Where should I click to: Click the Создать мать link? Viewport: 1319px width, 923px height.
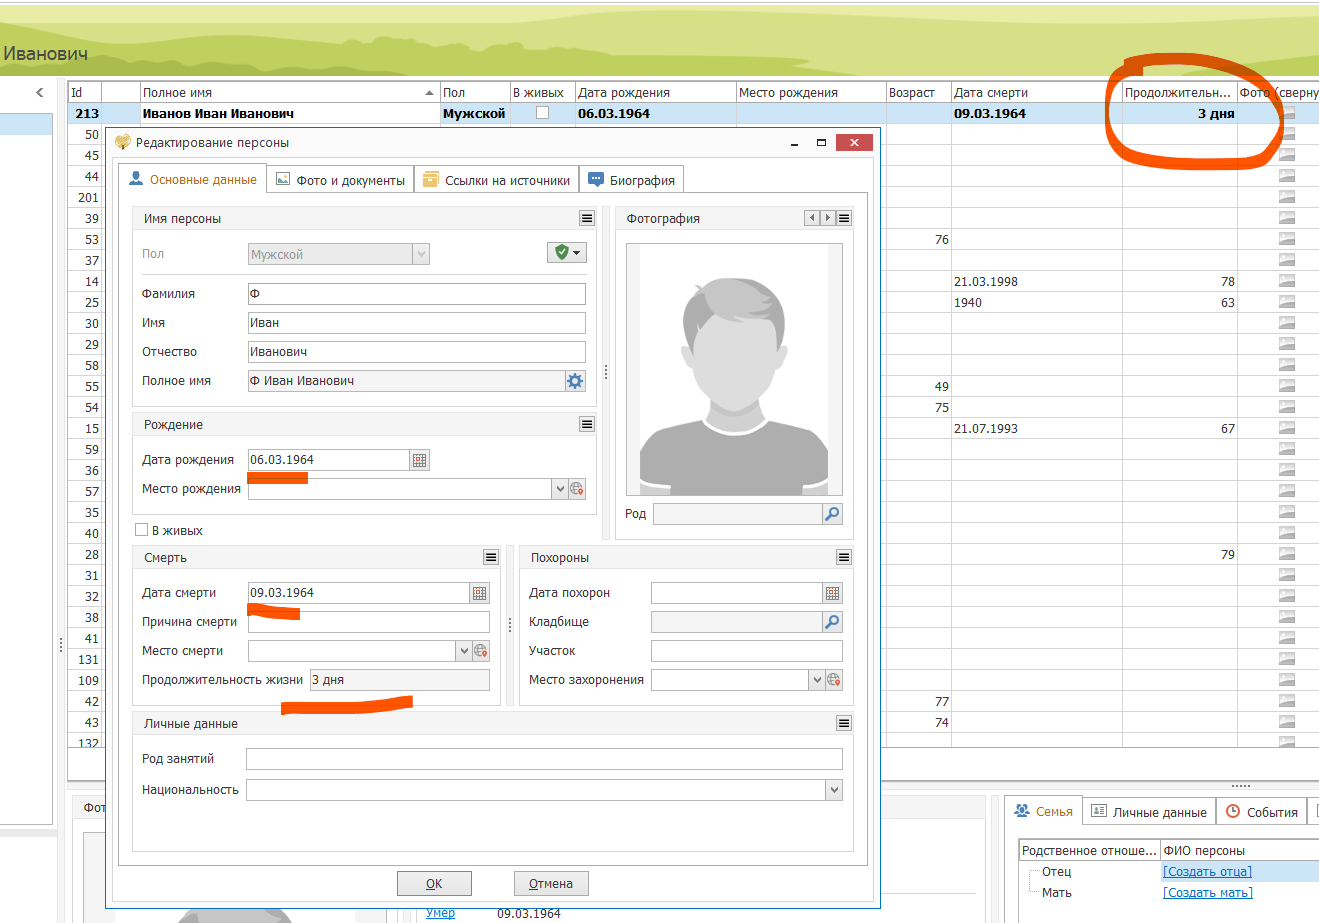click(x=1207, y=893)
